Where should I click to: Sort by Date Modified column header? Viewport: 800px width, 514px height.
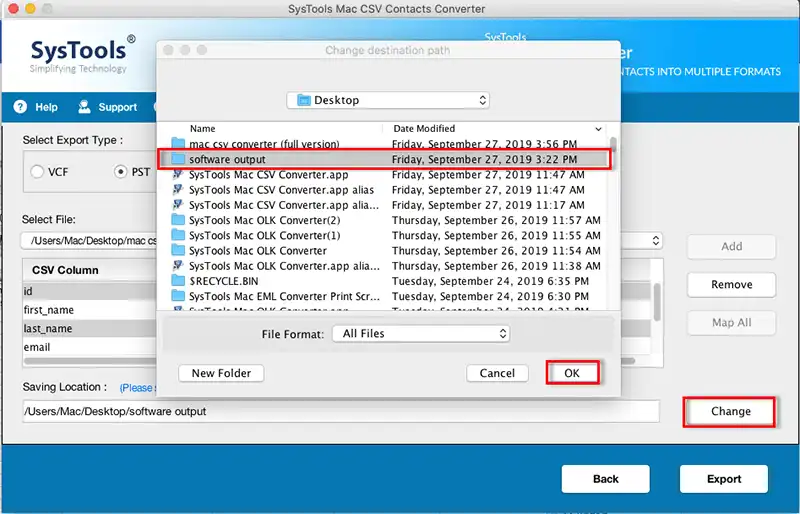[x=424, y=129]
